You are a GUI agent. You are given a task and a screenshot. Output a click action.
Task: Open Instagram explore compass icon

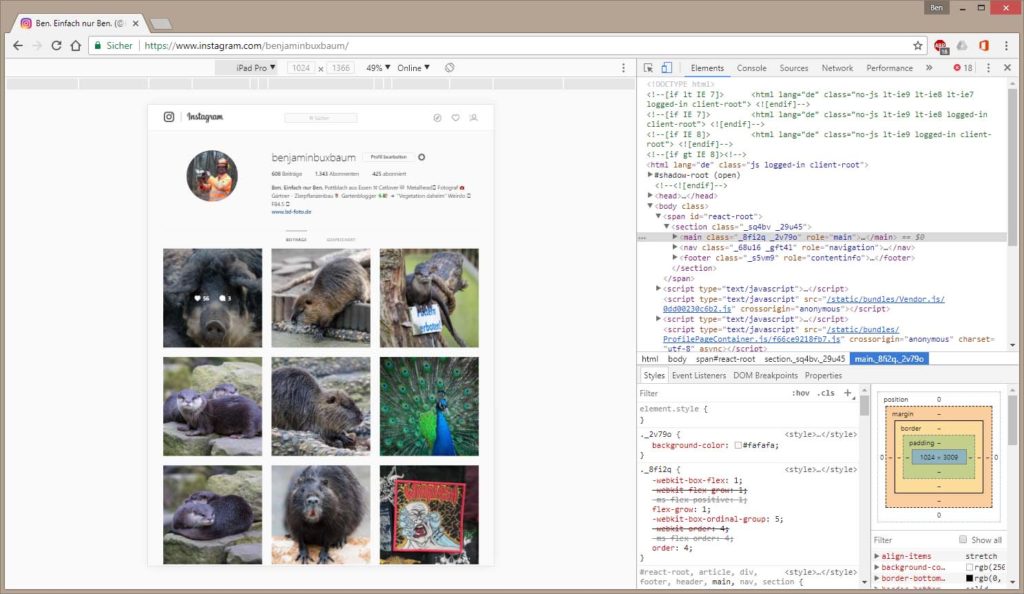437,117
